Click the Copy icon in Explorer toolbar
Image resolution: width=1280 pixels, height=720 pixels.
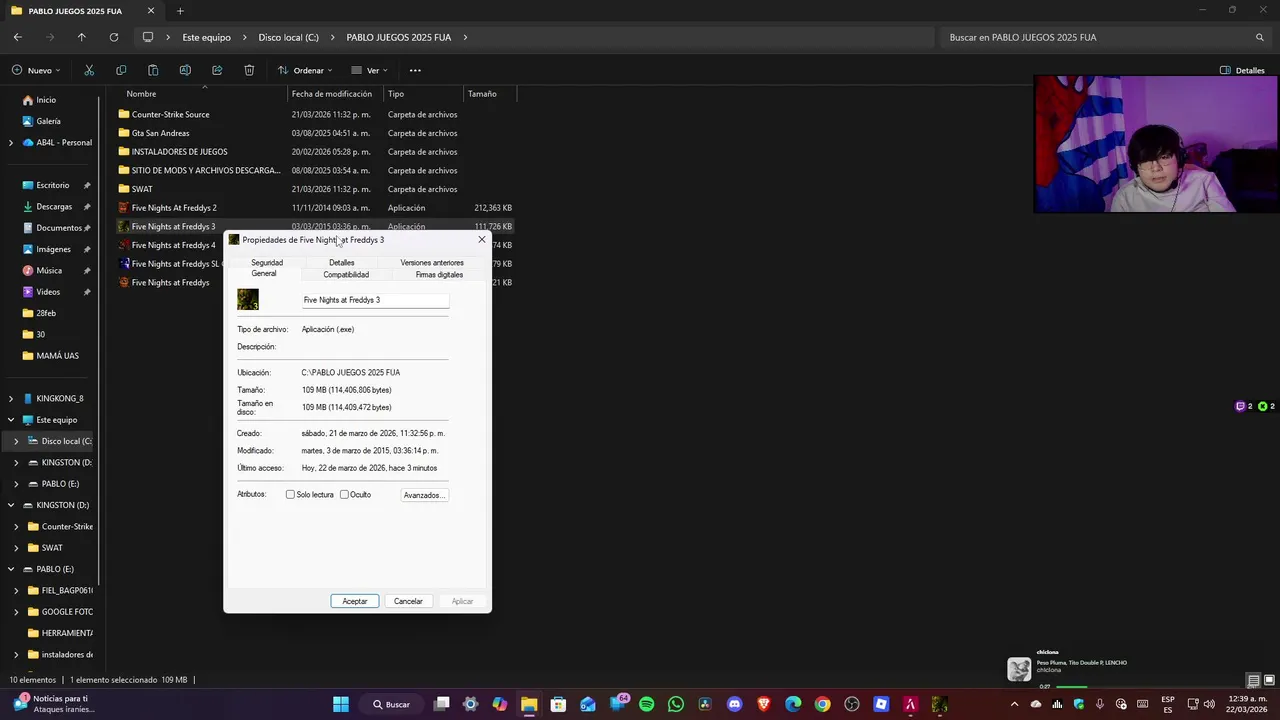[121, 70]
